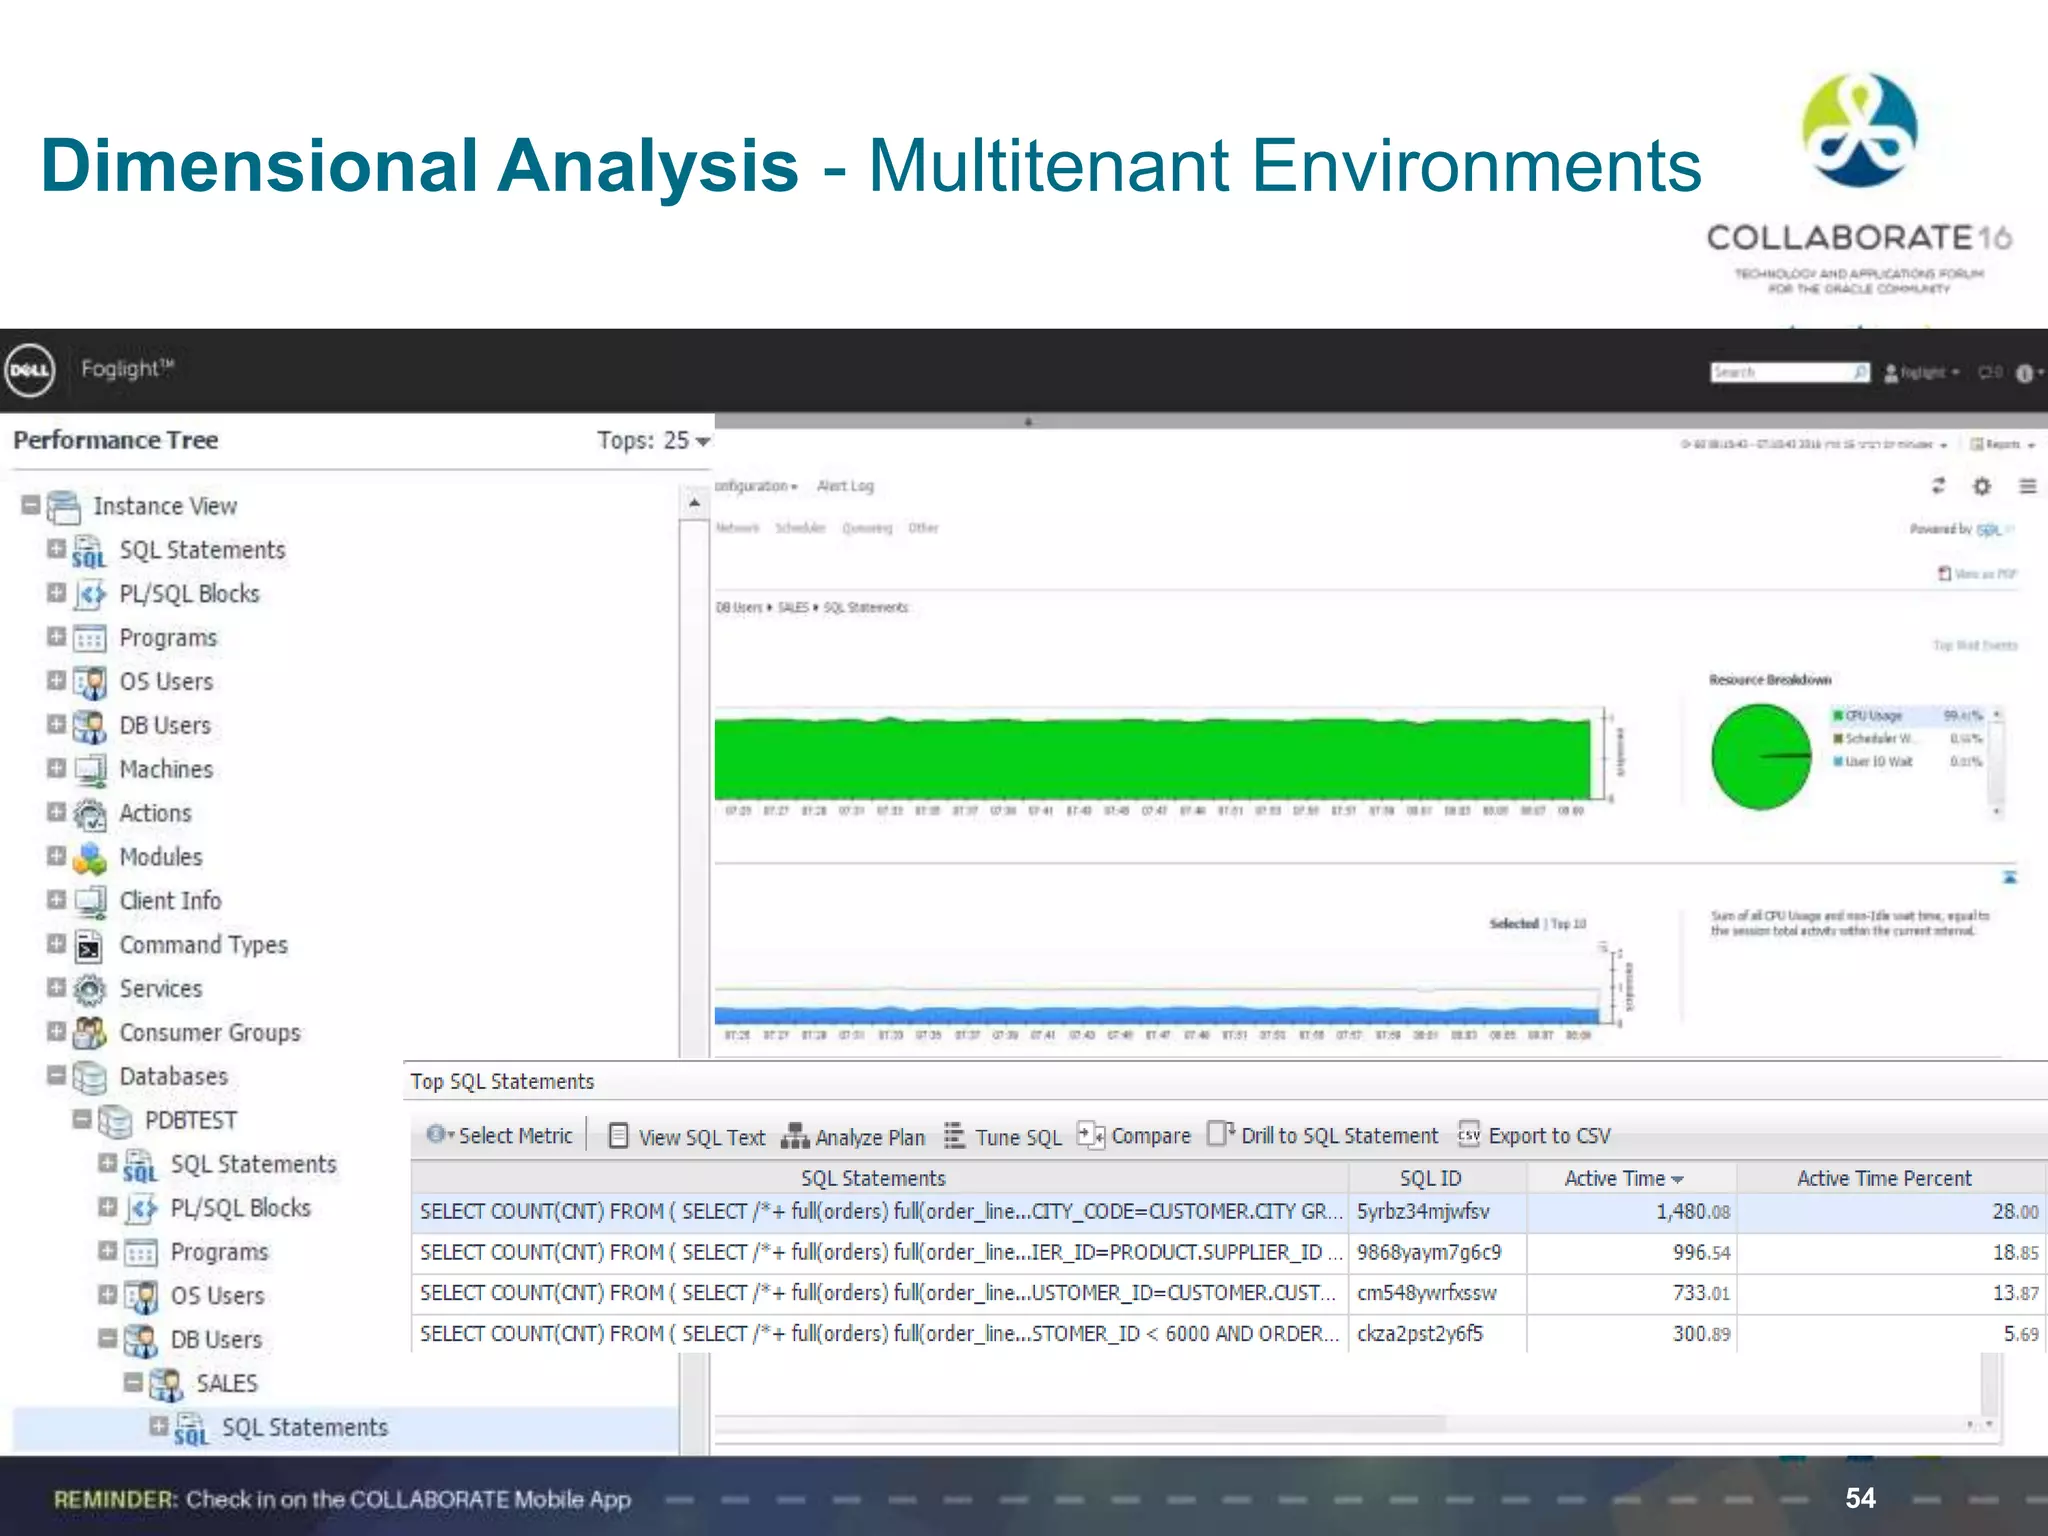
Task: Click the Client Info icon
Action: click(89, 902)
